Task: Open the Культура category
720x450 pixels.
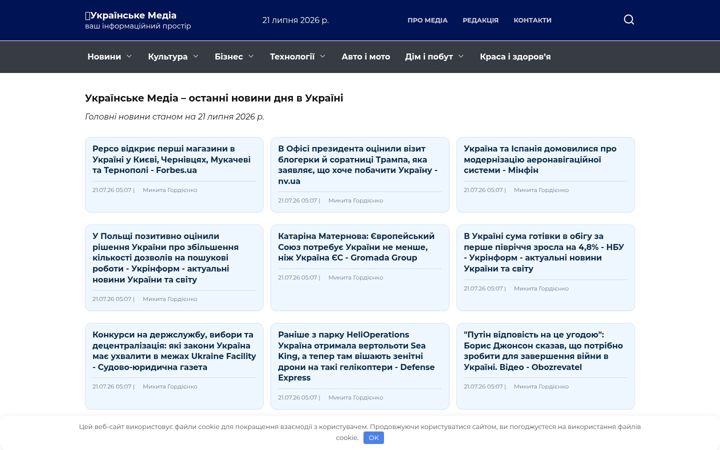Action: [168, 56]
